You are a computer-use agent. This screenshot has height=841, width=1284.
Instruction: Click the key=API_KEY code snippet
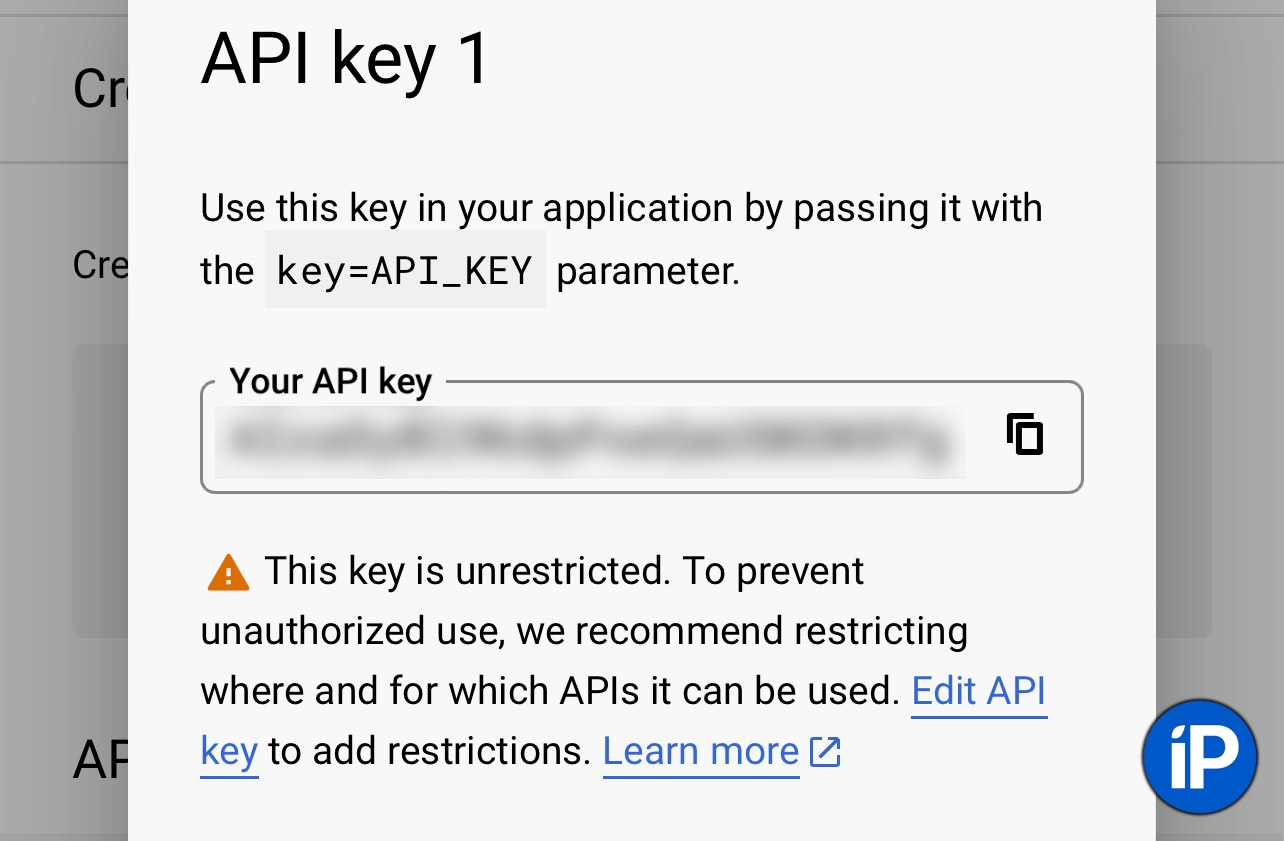point(405,271)
